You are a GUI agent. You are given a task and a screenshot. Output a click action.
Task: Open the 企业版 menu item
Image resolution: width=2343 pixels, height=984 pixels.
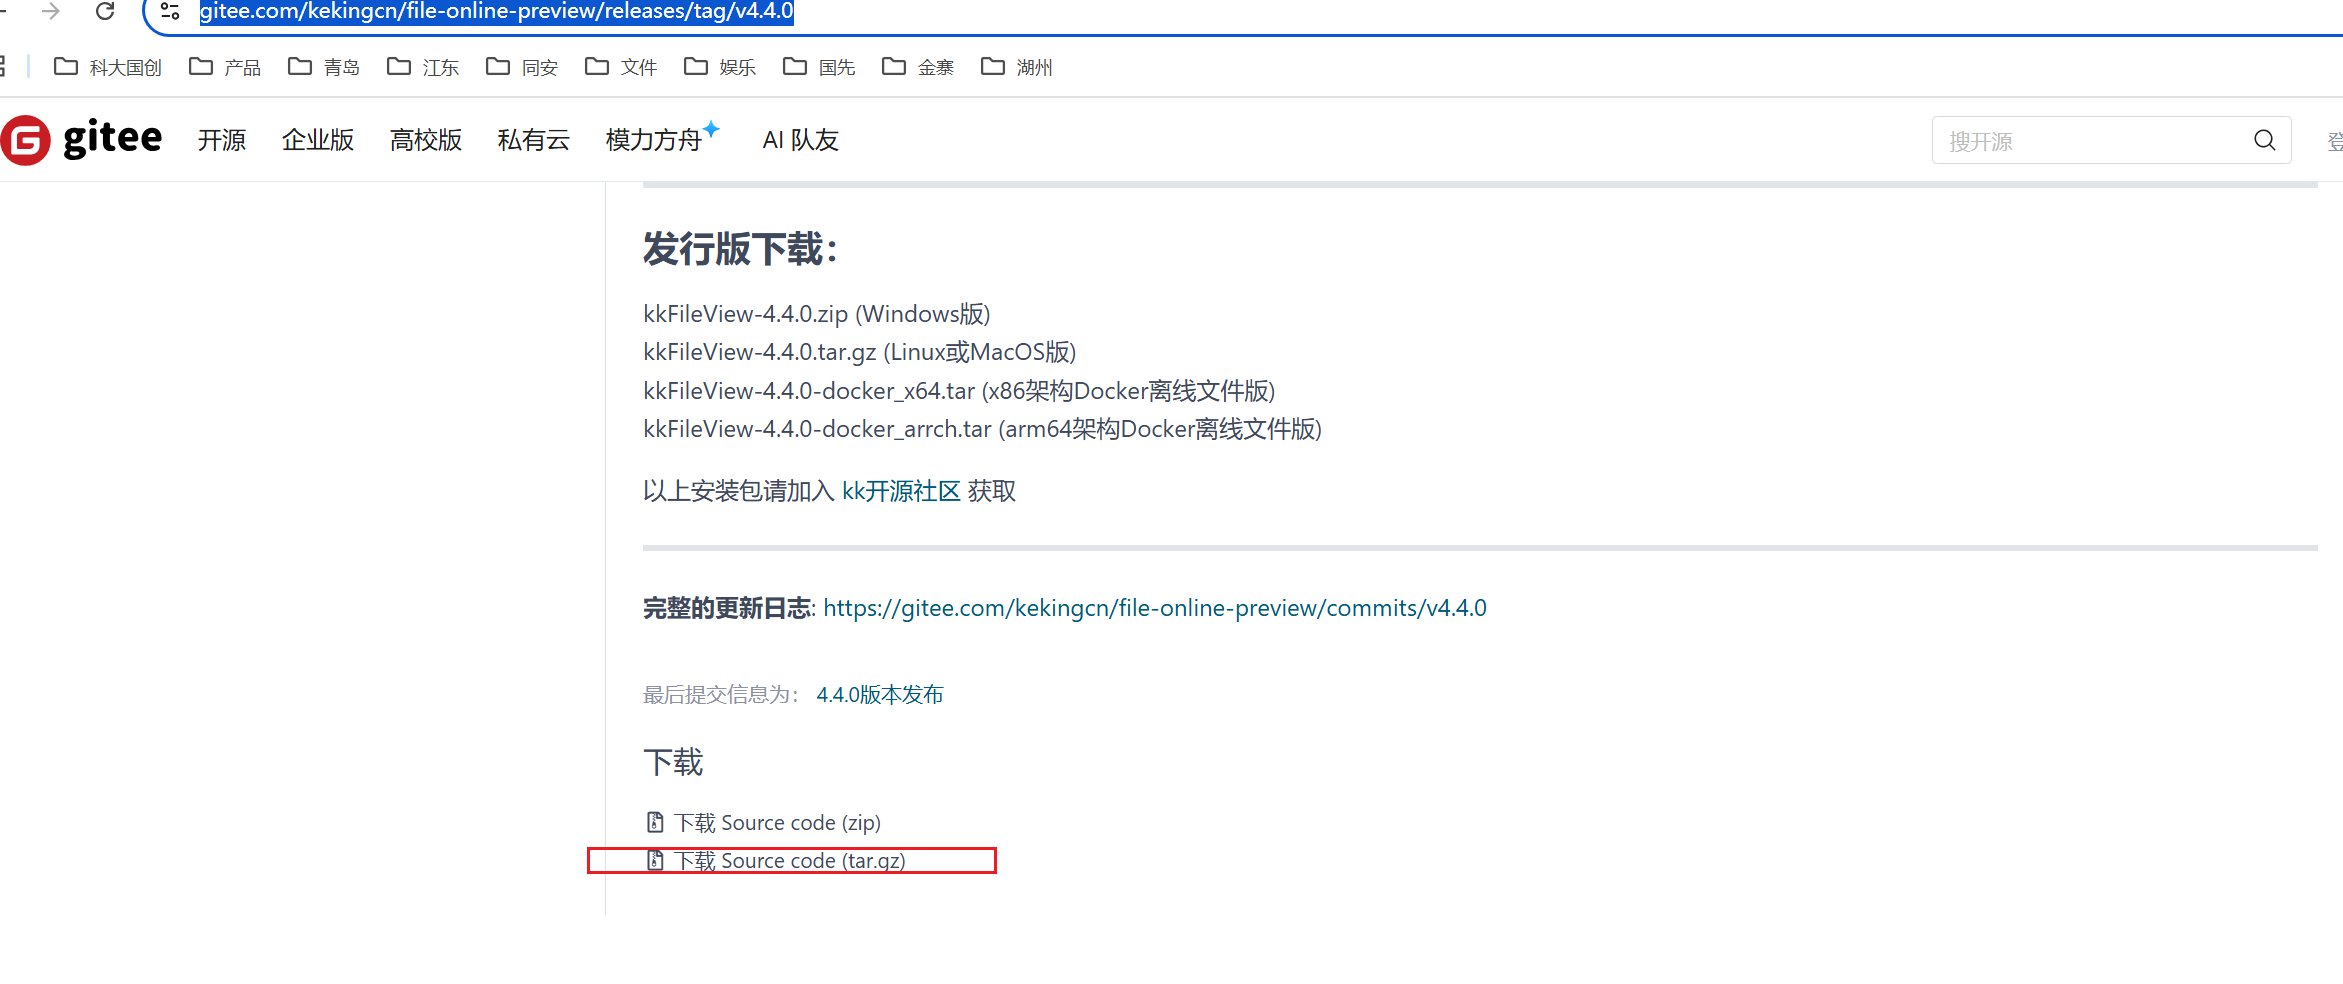point(318,140)
